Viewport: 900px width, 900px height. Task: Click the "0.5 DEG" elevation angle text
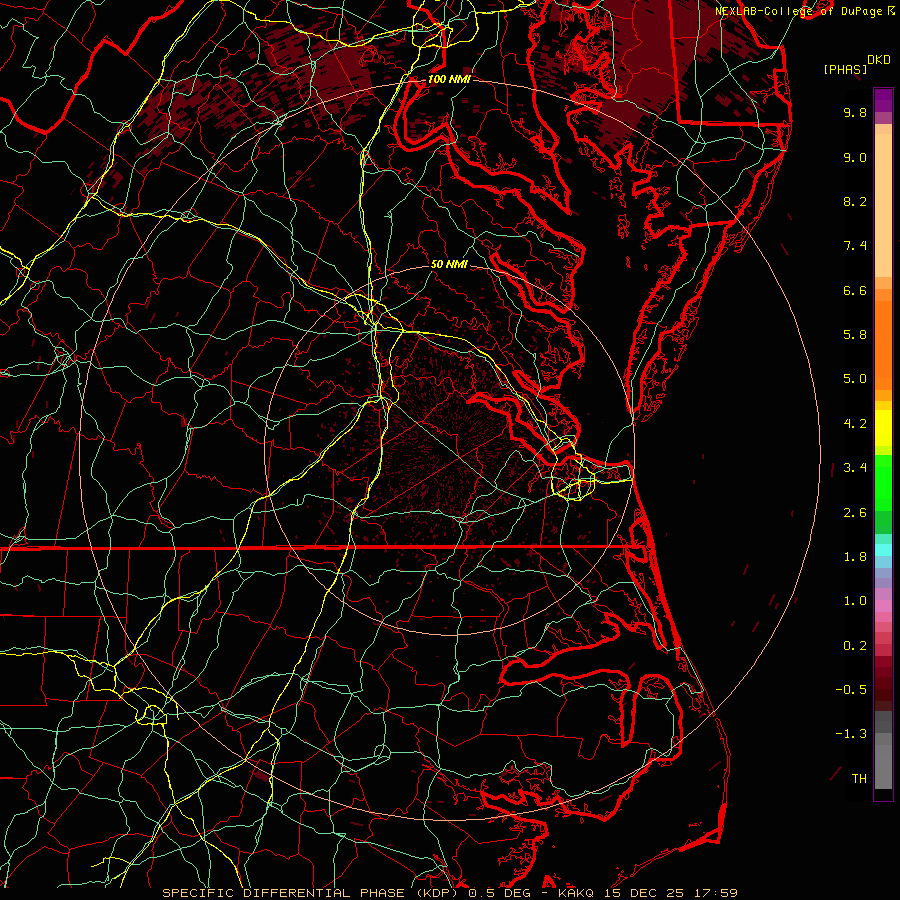pos(497,893)
